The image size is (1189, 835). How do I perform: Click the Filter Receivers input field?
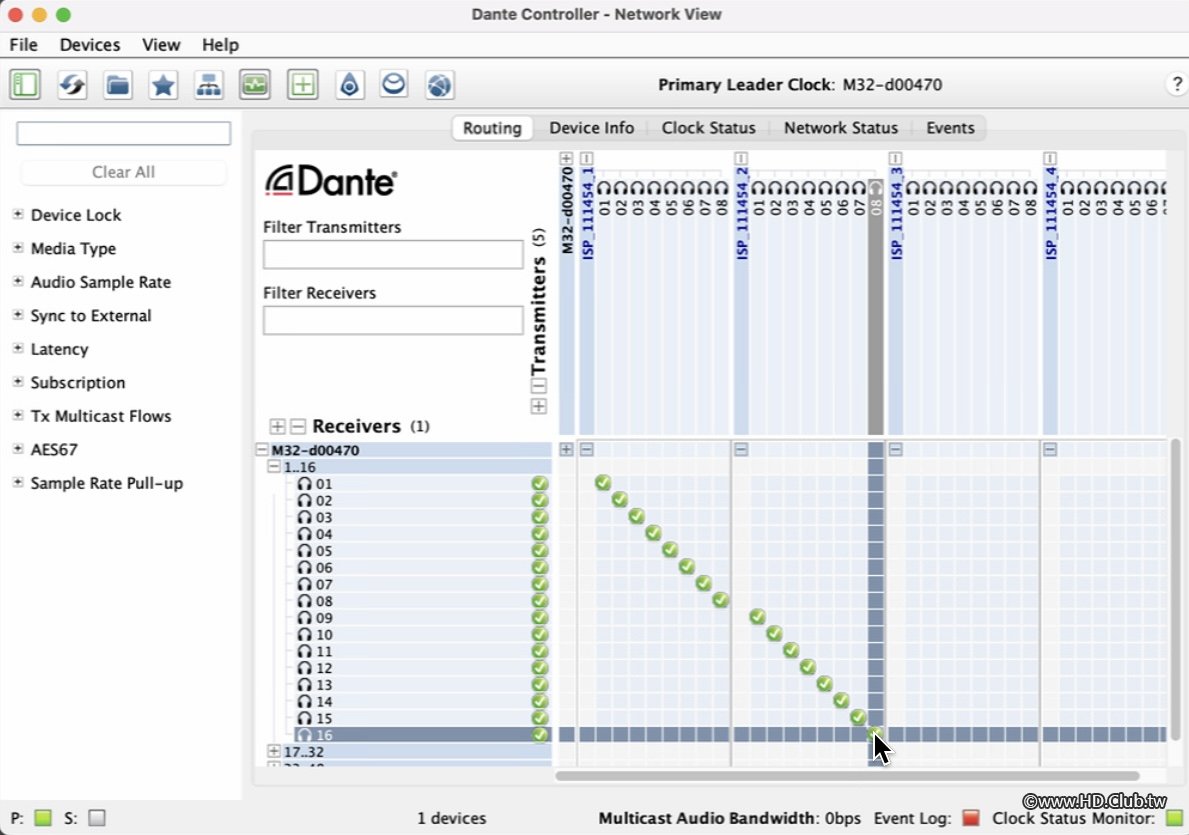[393, 320]
